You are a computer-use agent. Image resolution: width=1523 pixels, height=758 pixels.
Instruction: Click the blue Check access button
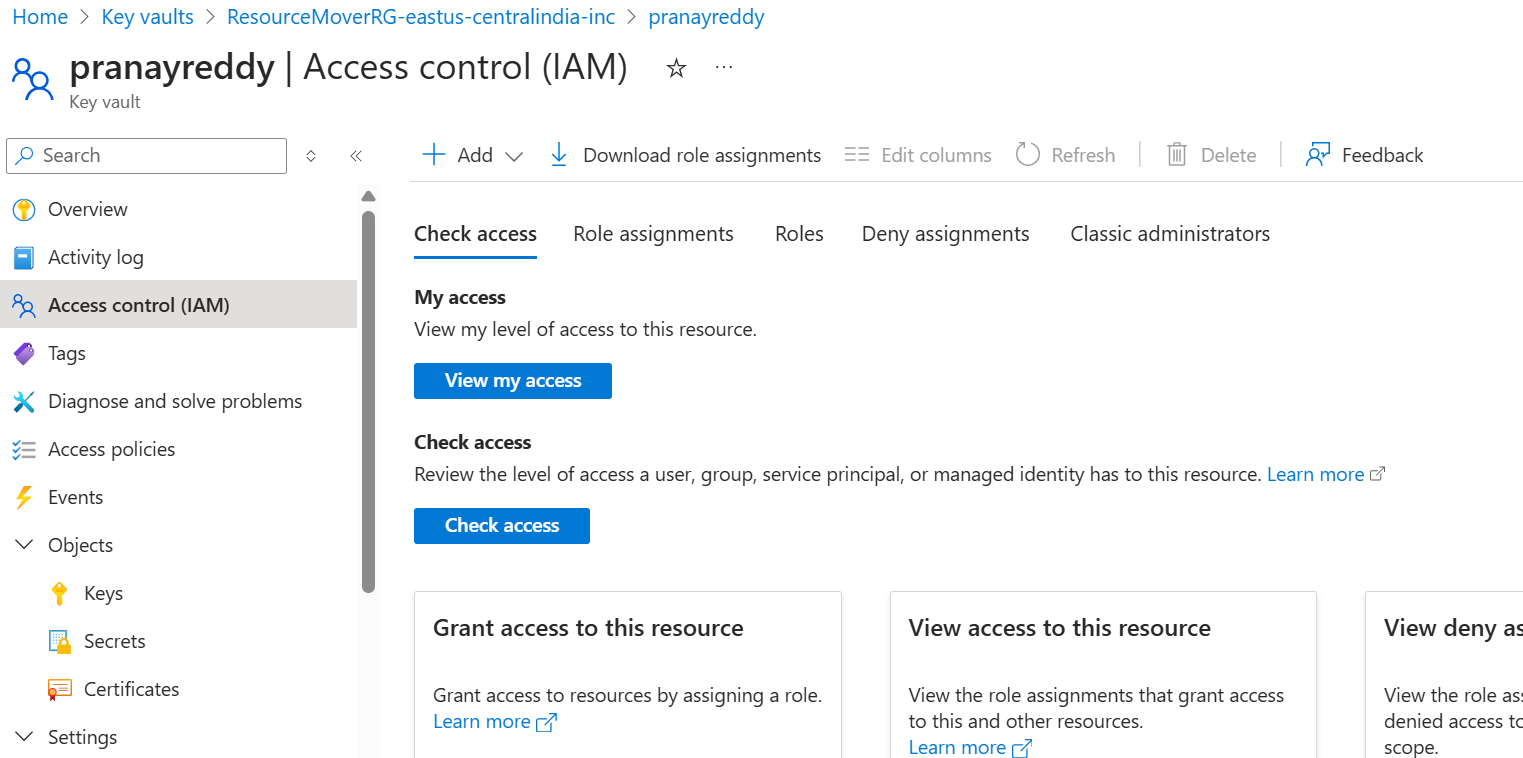pos(502,526)
